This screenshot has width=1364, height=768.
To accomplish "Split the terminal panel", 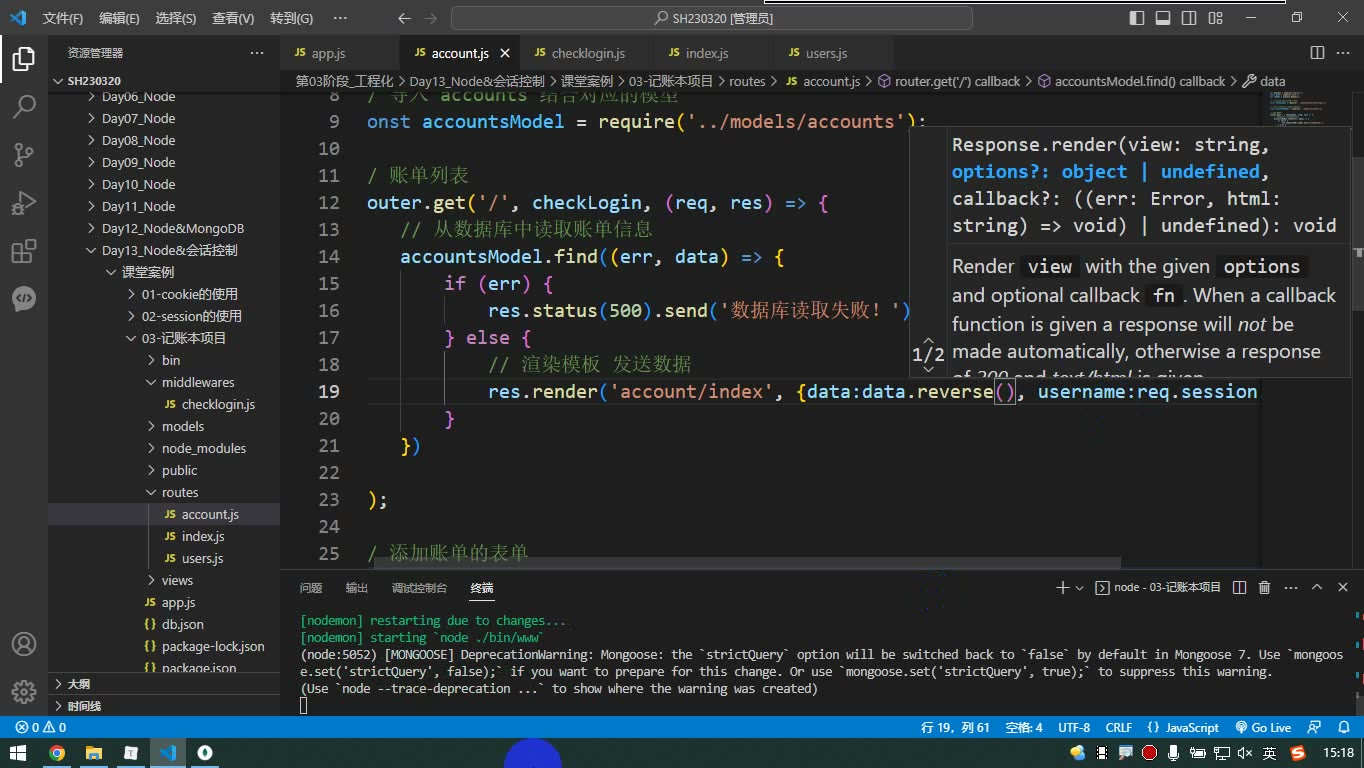I will (x=1239, y=588).
